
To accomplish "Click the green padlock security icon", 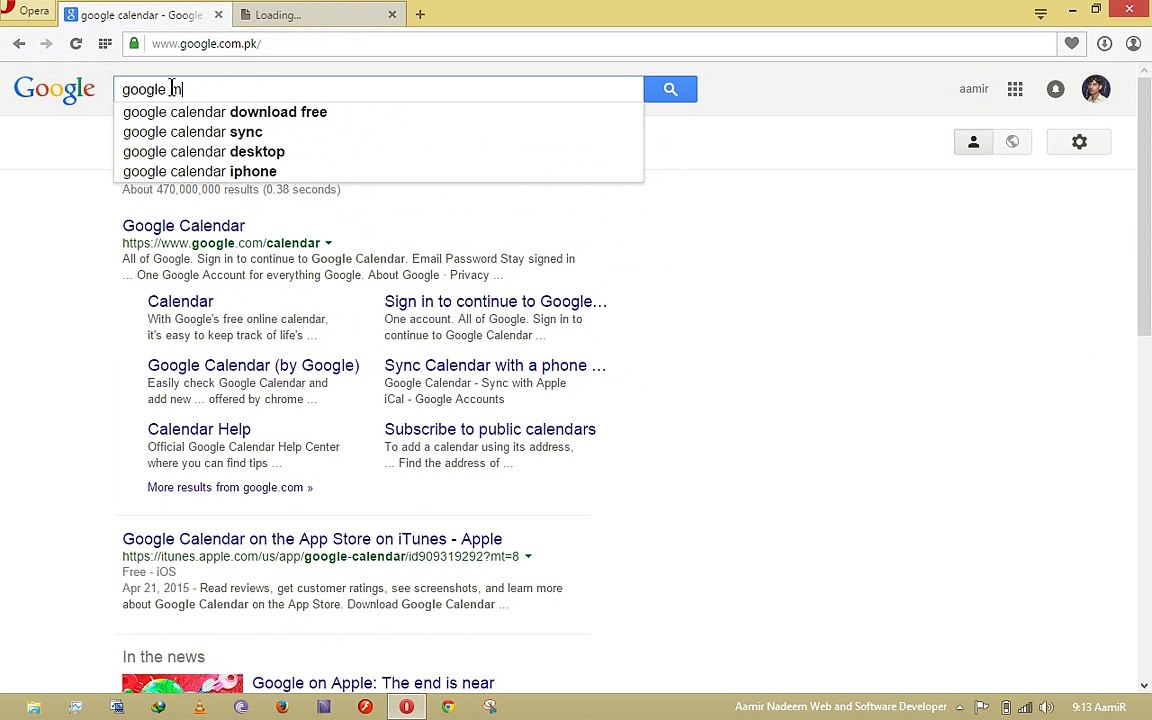I will [x=134, y=43].
